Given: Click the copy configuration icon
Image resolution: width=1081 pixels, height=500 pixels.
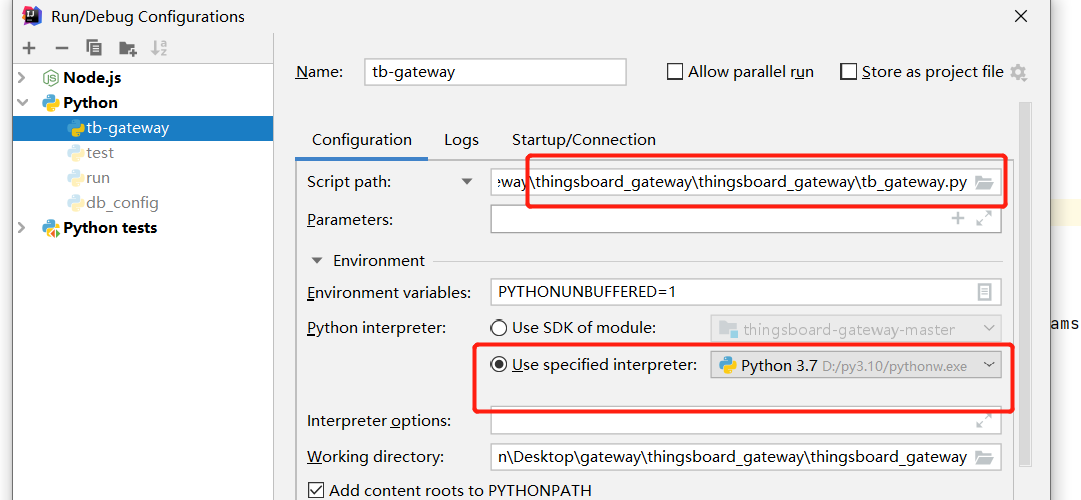Looking at the screenshot, I should pyautogui.click(x=94, y=48).
